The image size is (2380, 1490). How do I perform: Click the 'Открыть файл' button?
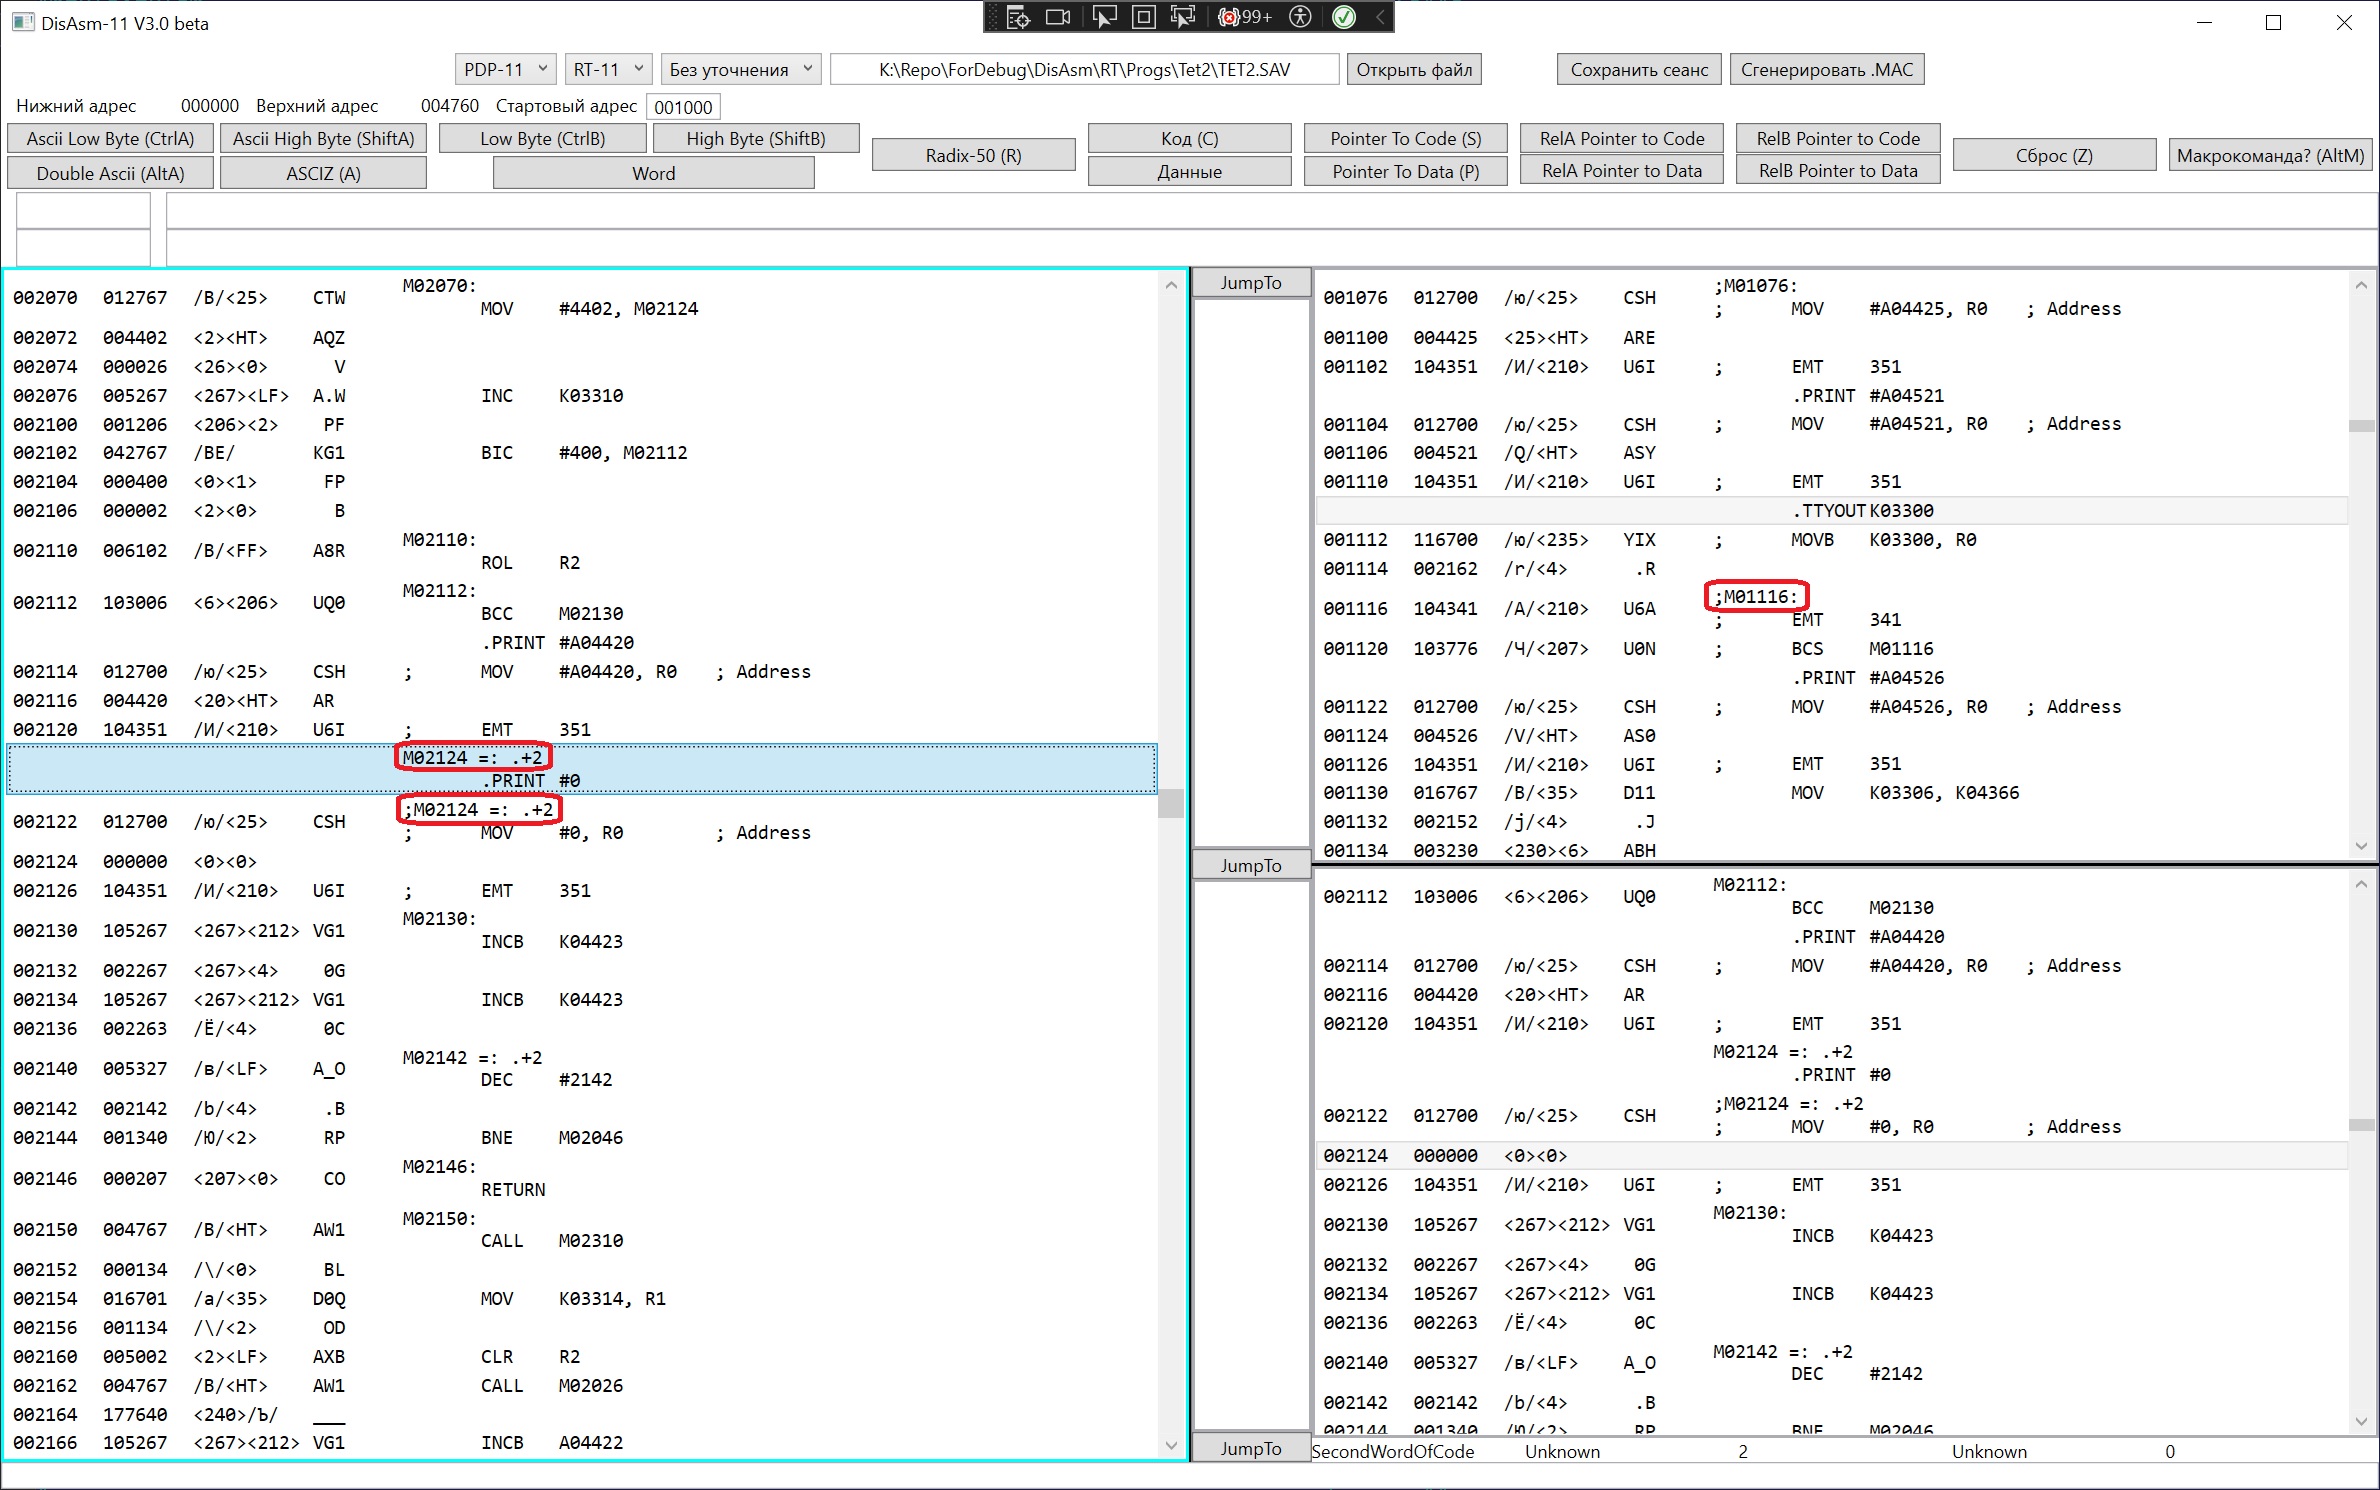(1414, 69)
